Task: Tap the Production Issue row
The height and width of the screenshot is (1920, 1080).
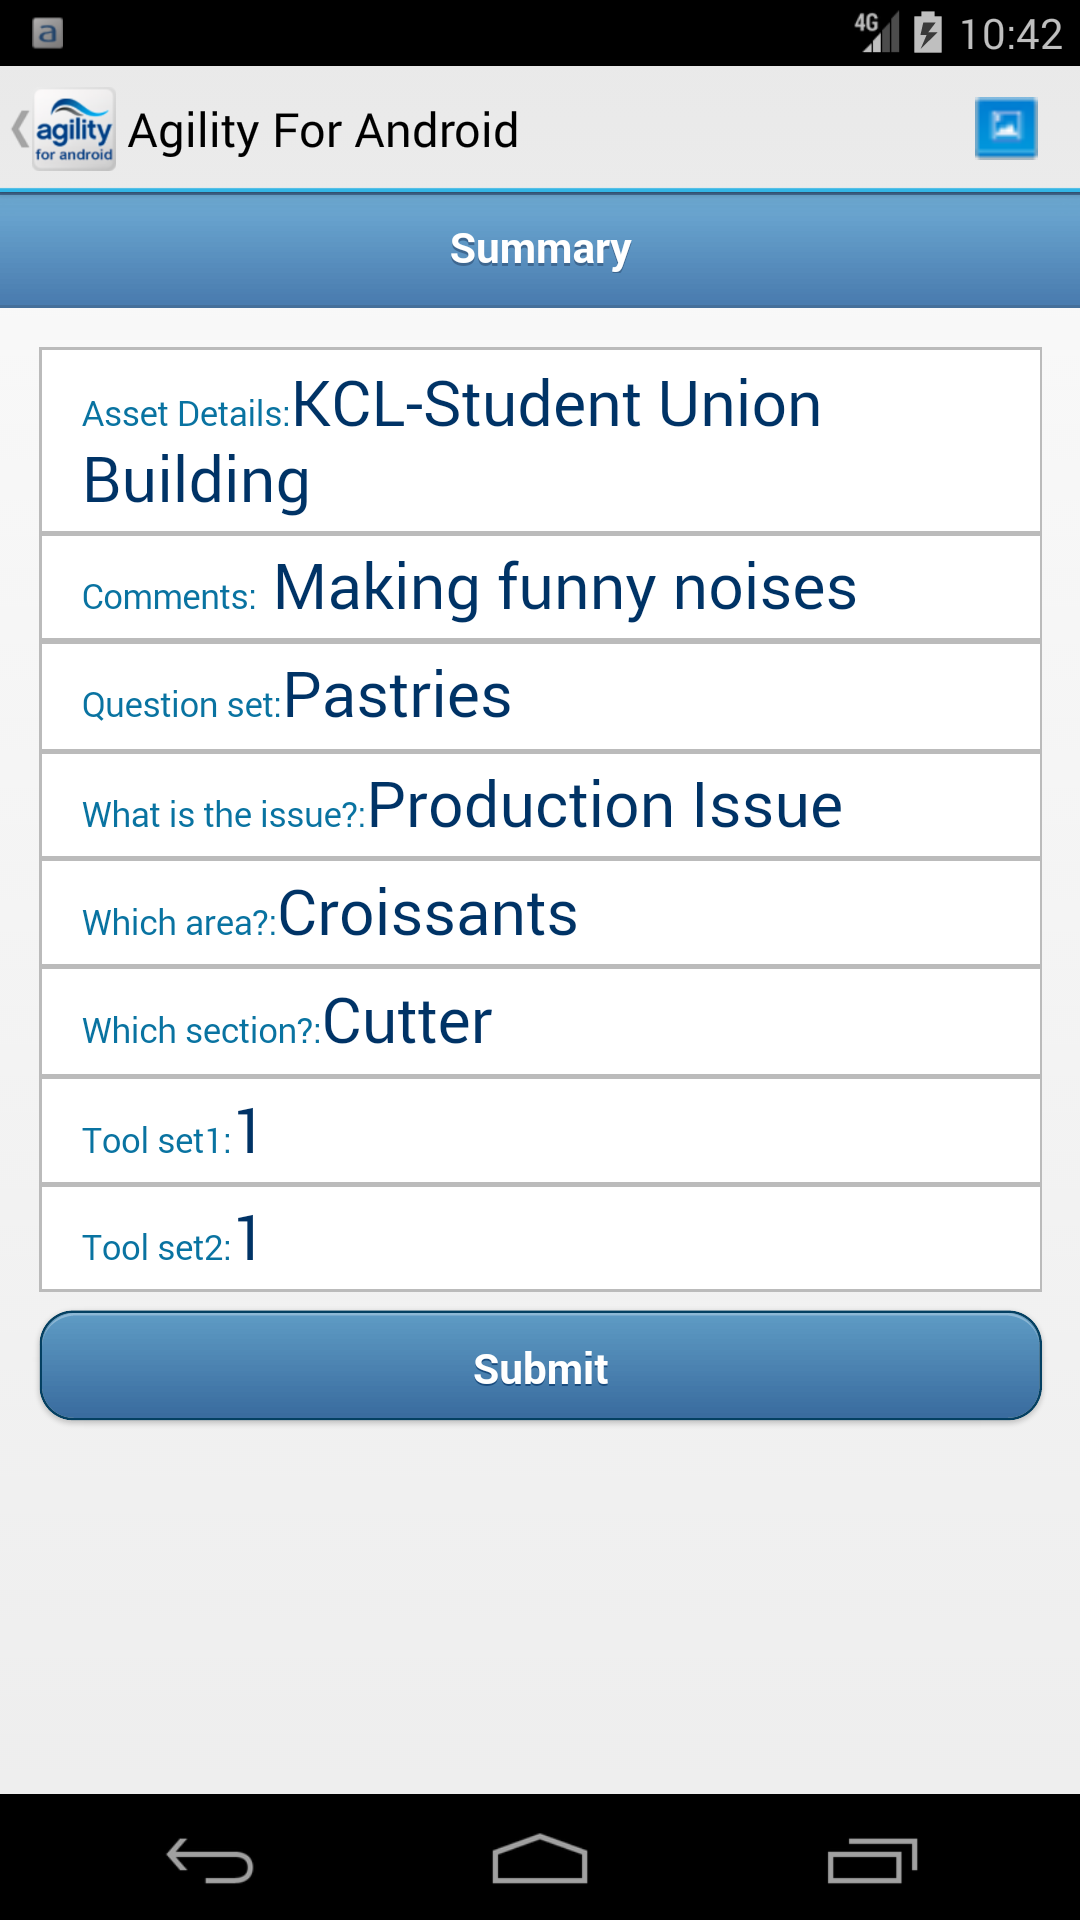Action: pos(540,806)
